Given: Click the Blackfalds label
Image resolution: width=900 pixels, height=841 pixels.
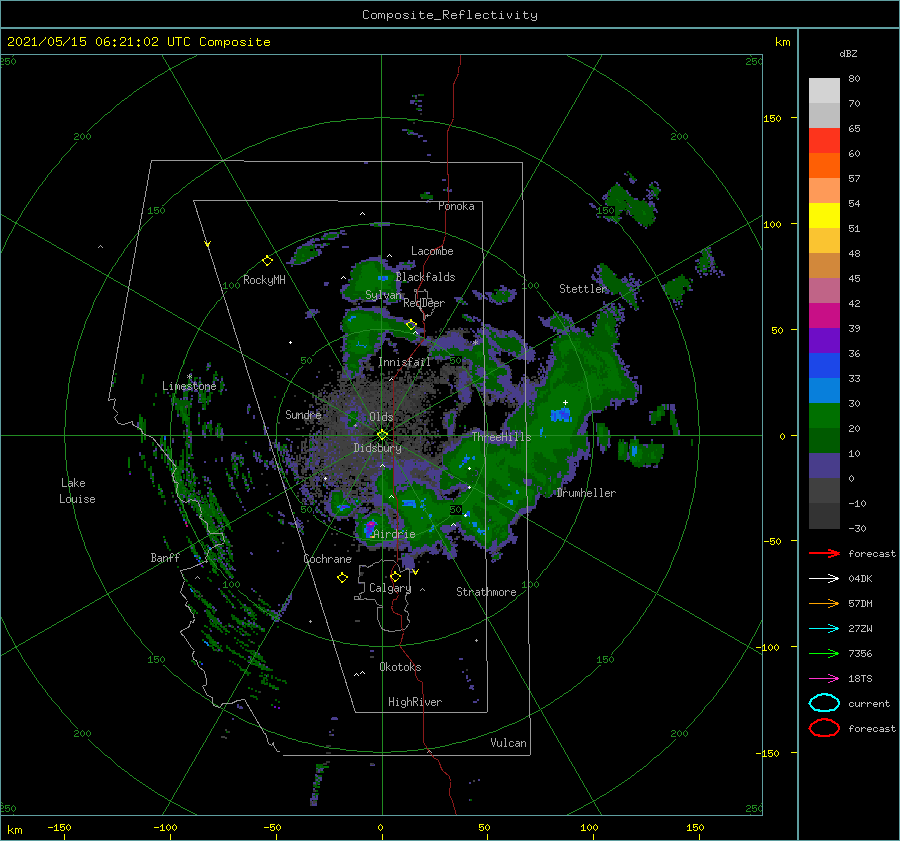Looking at the screenshot, I should coord(425,277).
